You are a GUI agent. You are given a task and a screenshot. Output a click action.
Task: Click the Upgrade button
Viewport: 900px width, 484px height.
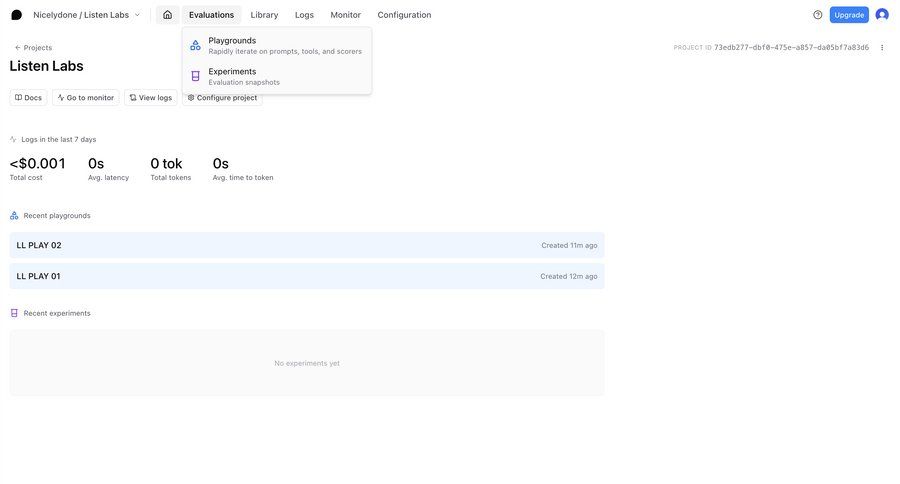tap(849, 15)
